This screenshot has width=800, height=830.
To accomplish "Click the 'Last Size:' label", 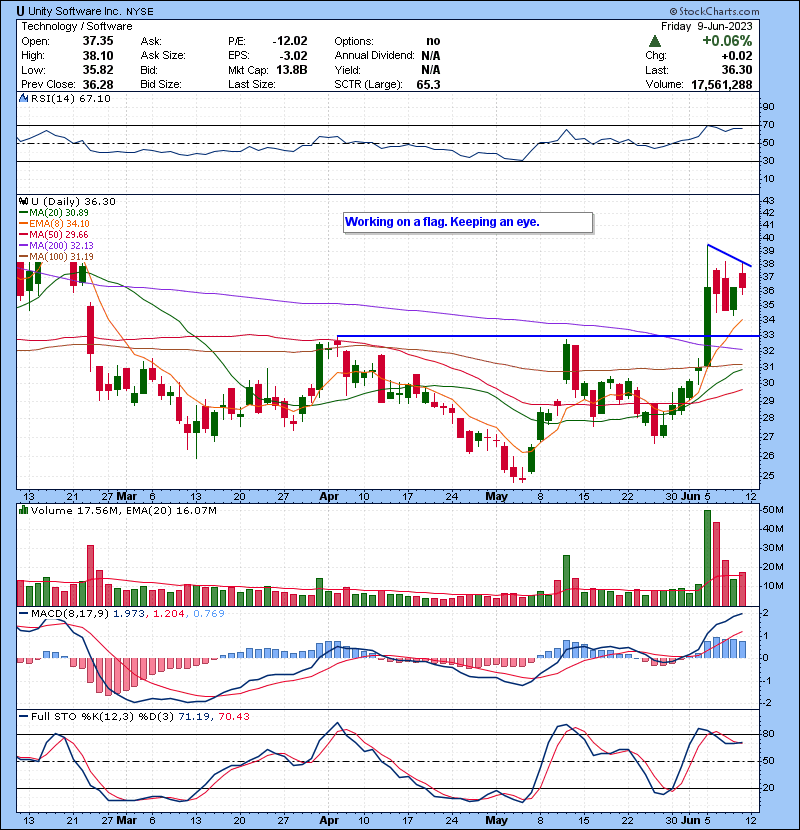I will [x=251, y=84].
